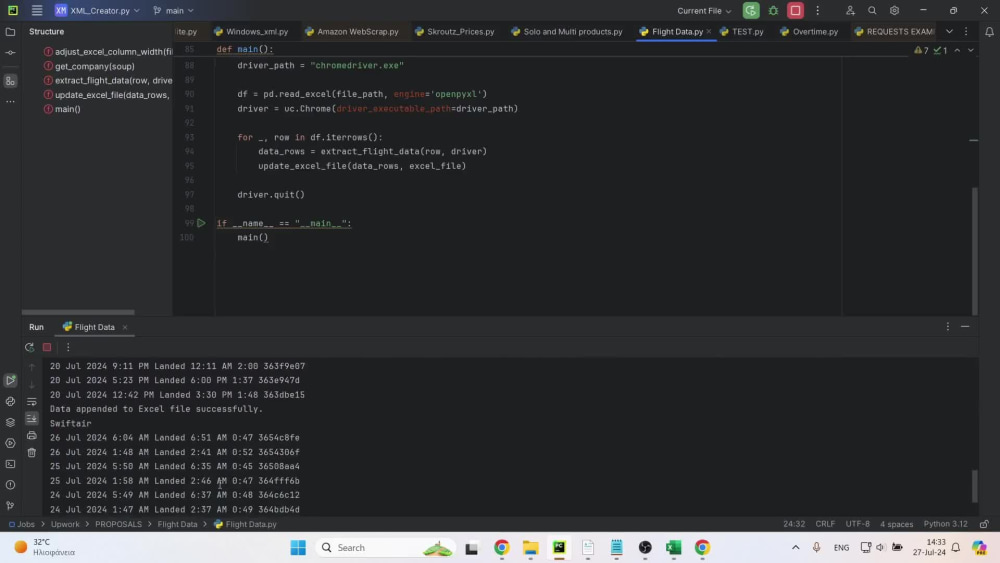Viewport: 1000px width, 563px height.
Task: Hide the Run tool window
Action: (x=965, y=326)
